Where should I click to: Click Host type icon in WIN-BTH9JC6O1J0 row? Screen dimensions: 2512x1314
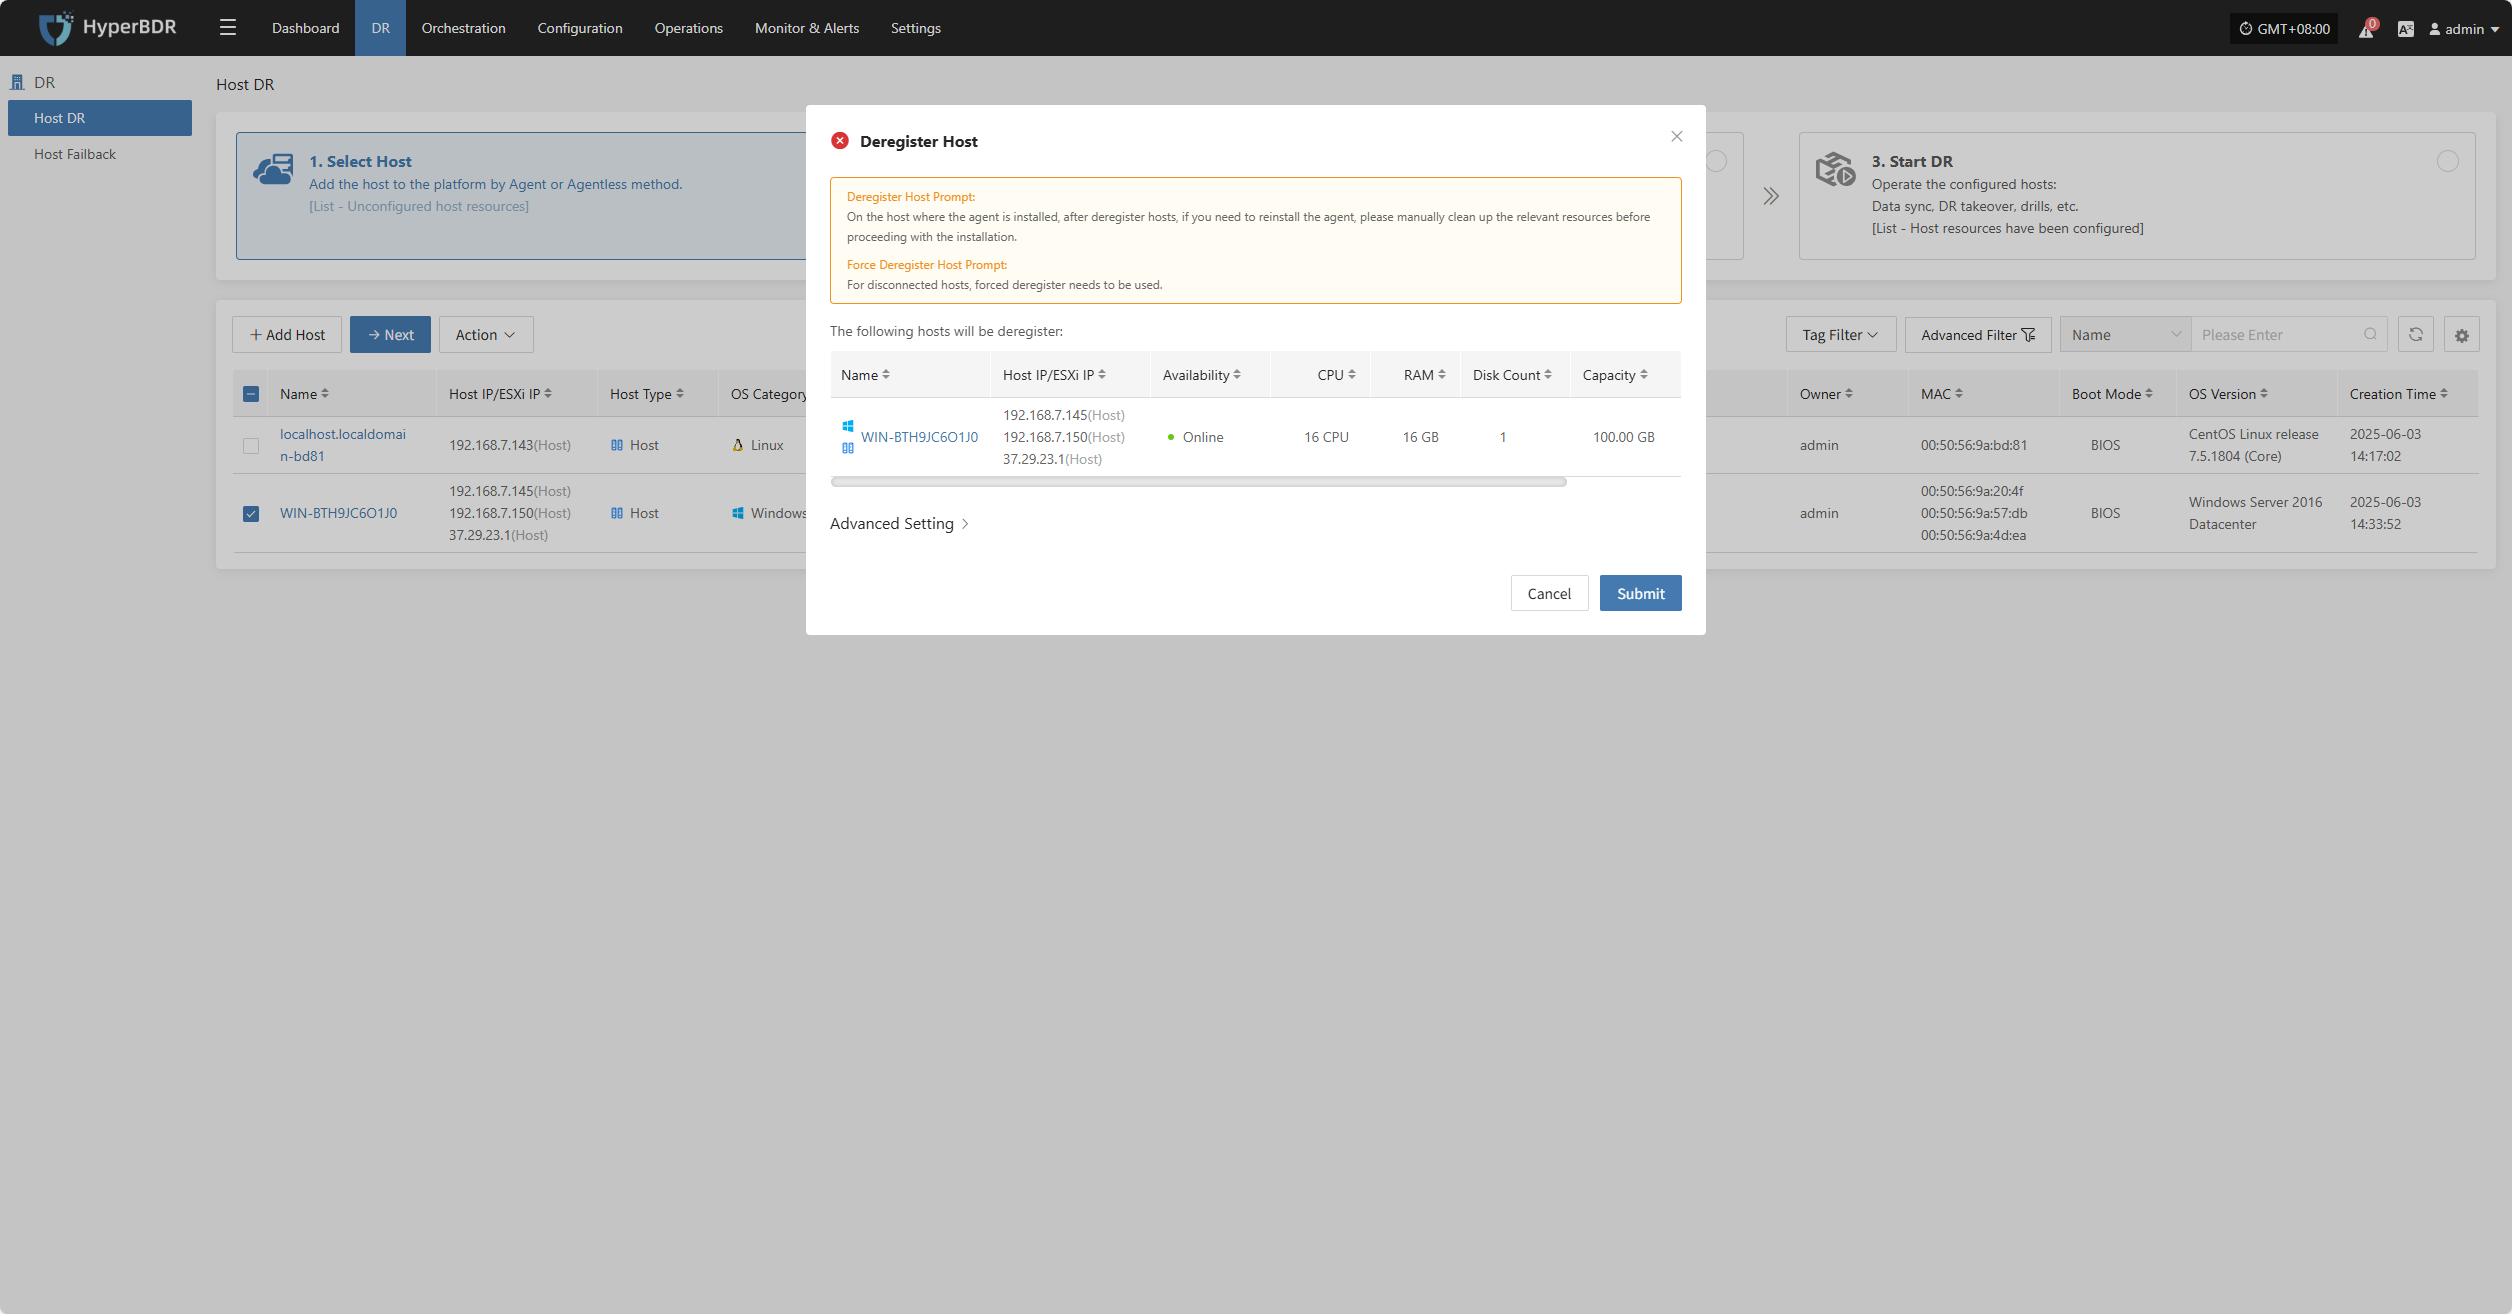(617, 513)
